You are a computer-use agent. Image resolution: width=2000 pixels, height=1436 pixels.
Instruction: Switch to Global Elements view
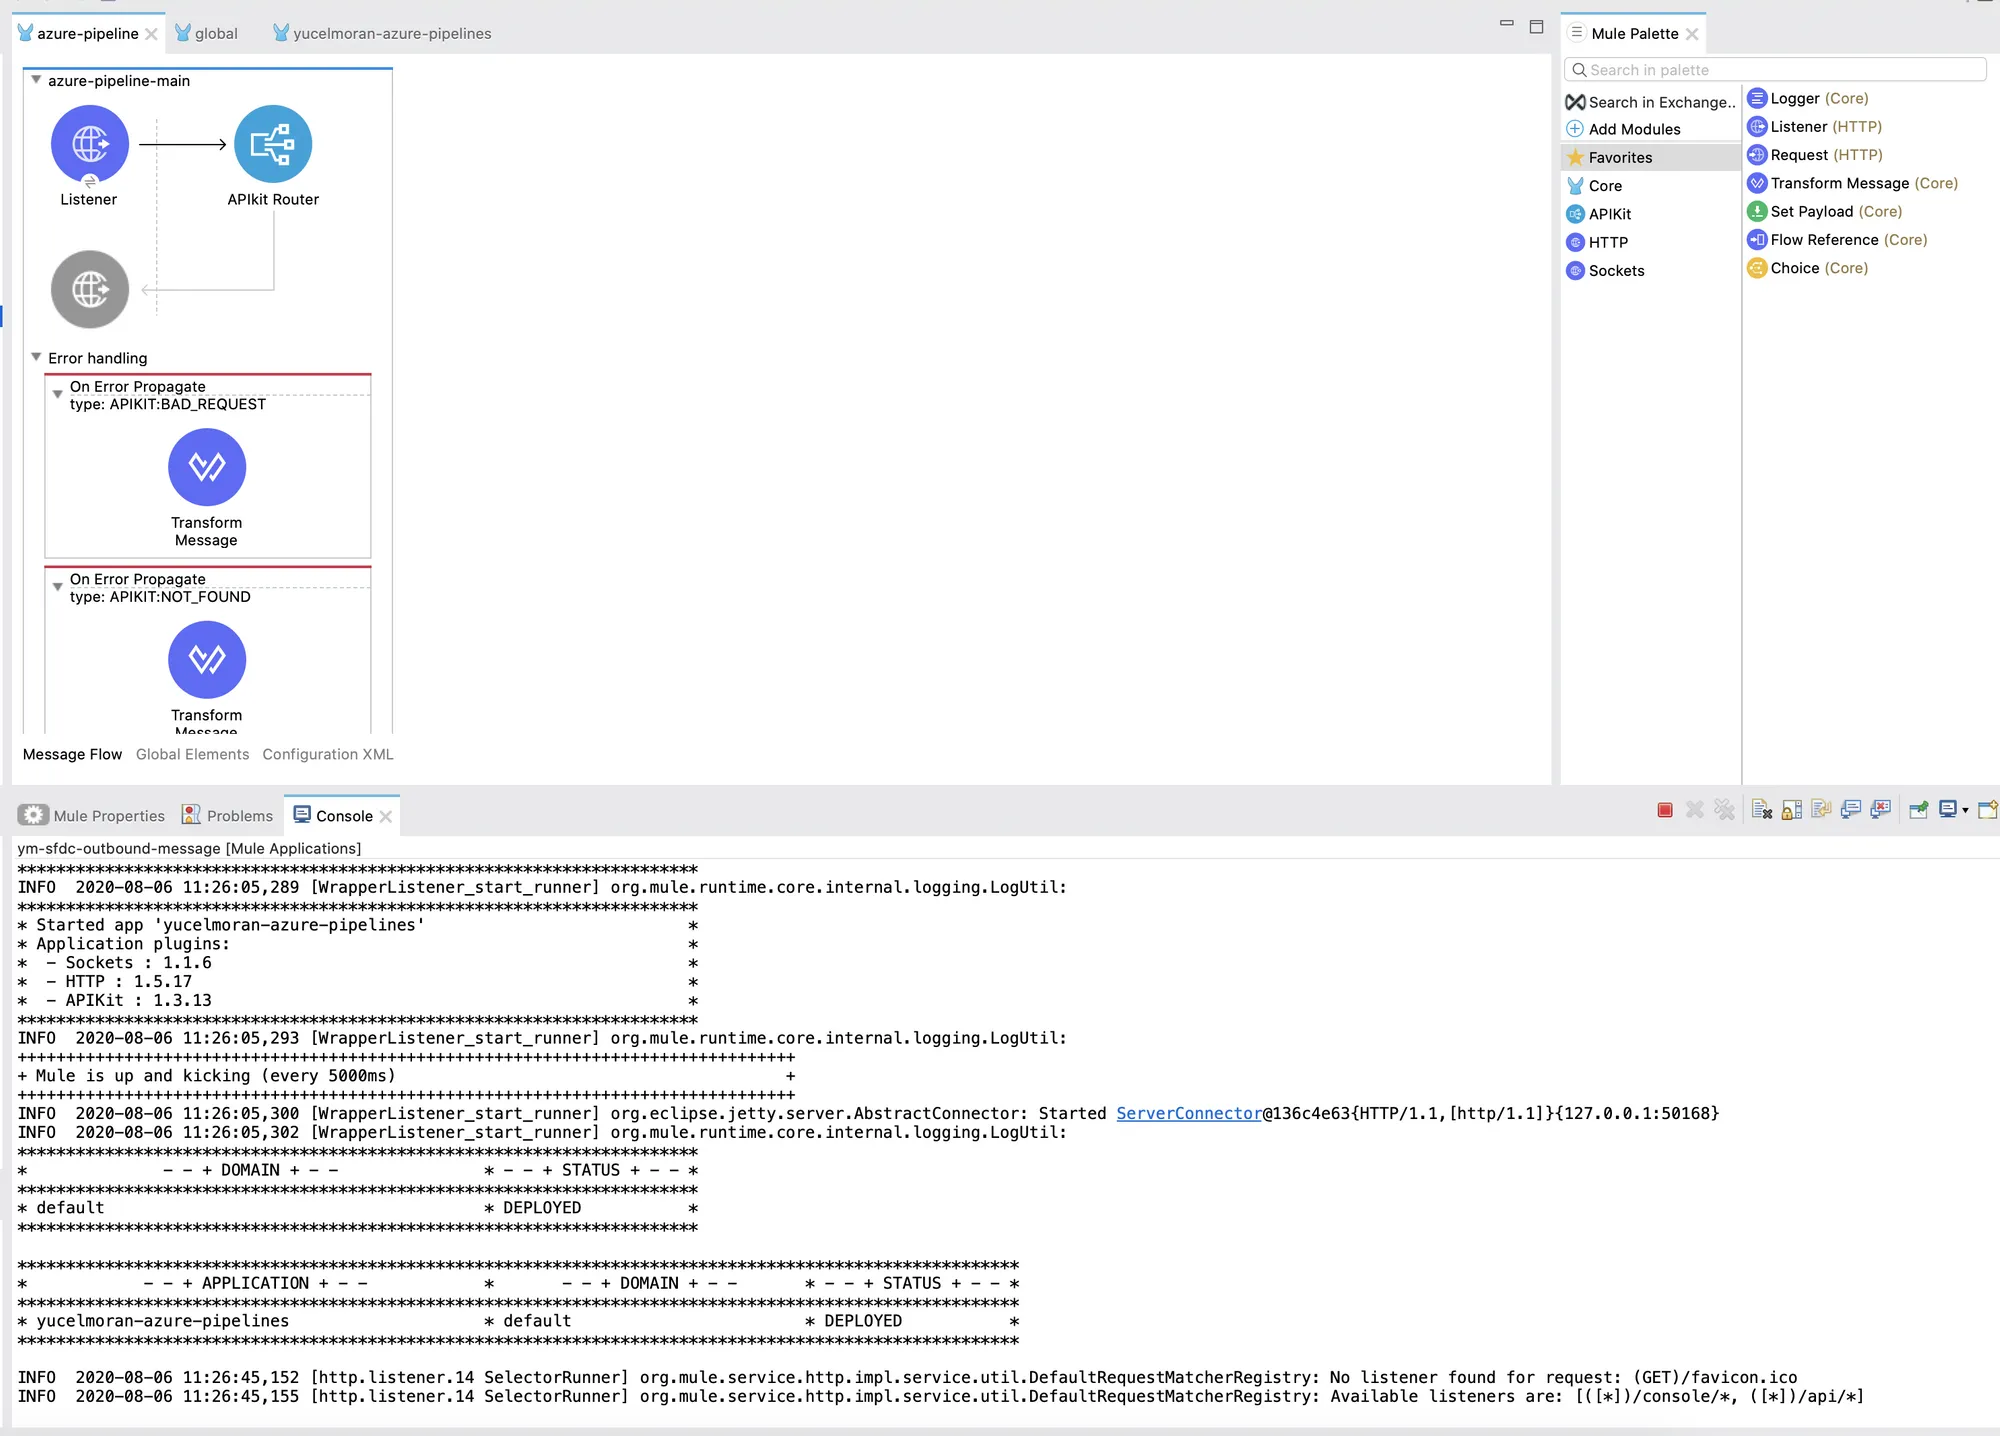[x=193, y=754]
